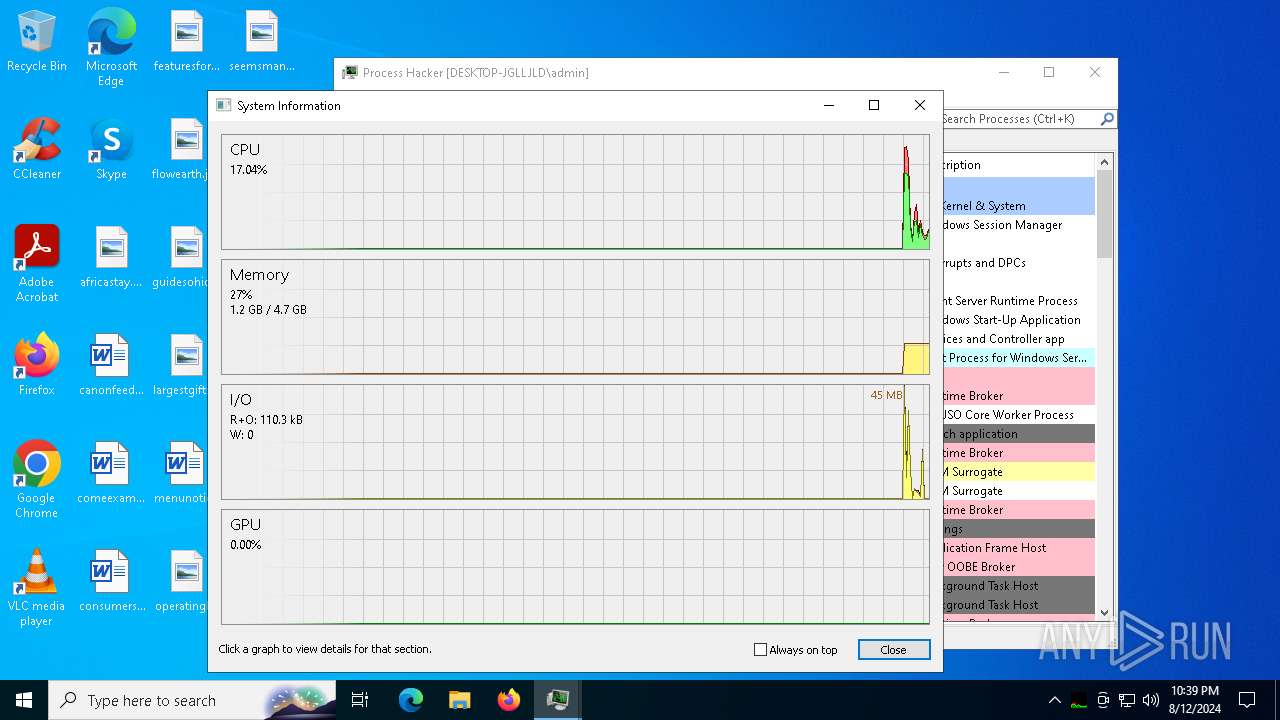The image size is (1280, 720).
Task: Select the comeexam Word document on desktop
Action: tap(111, 473)
